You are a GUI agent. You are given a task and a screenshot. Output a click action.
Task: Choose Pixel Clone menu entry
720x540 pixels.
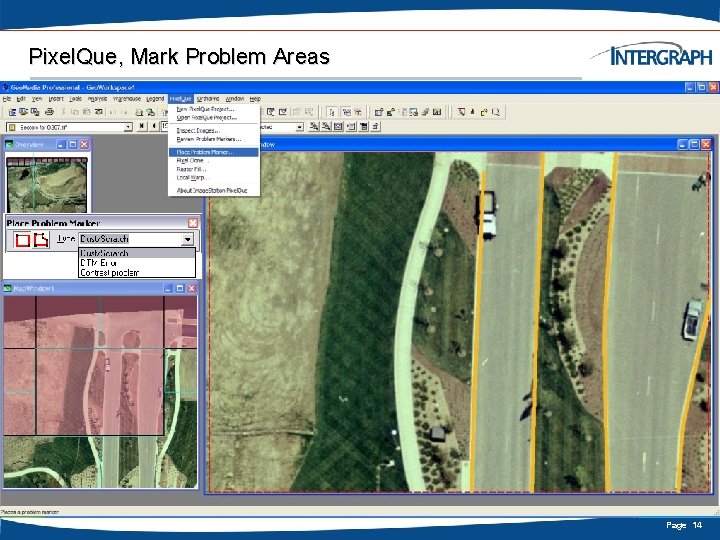click(214, 161)
